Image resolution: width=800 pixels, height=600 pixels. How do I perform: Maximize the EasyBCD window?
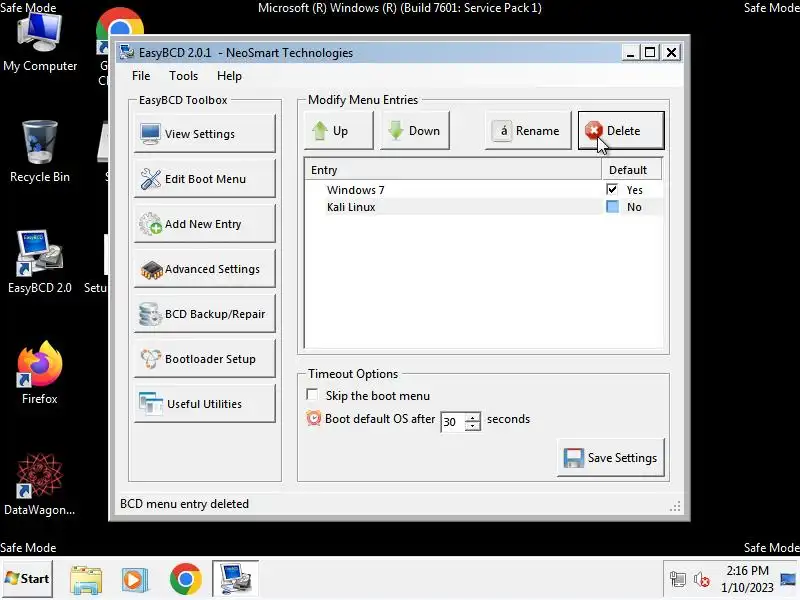650,53
